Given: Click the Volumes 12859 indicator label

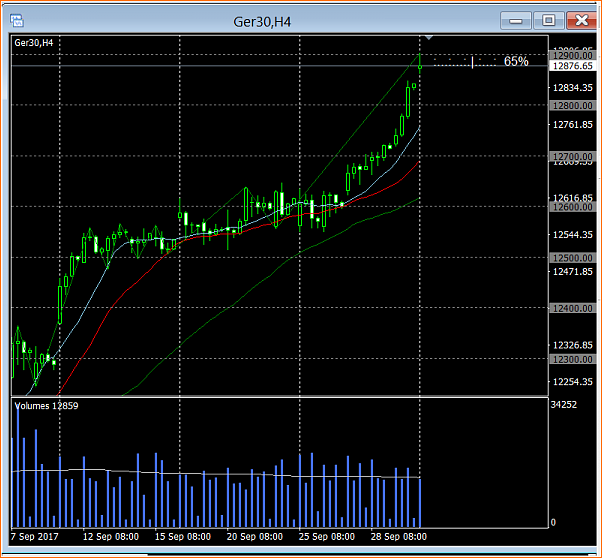Looking at the screenshot, I should click(x=46, y=406).
